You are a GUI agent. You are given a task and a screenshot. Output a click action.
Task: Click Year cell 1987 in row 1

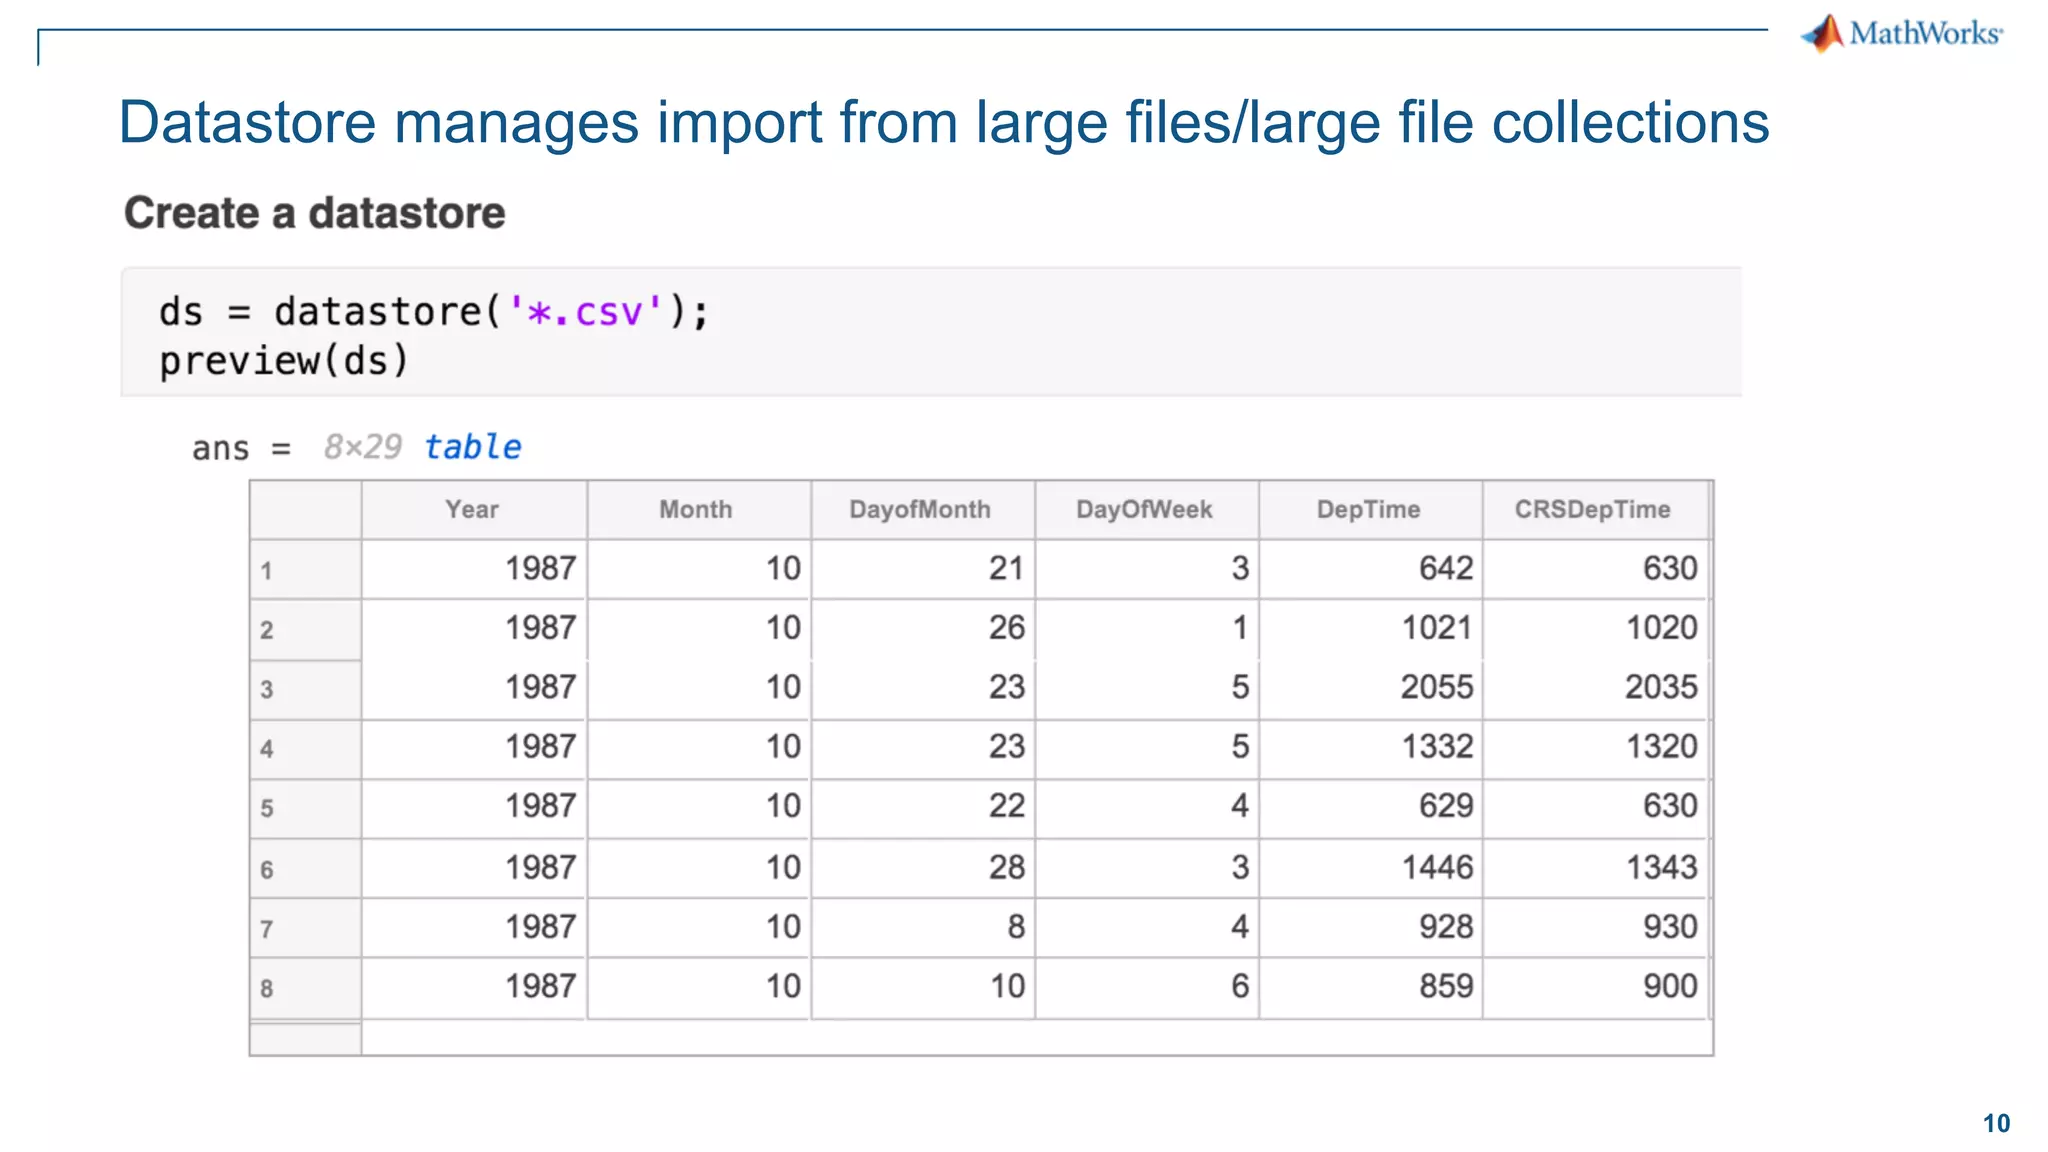[x=474, y=569]
